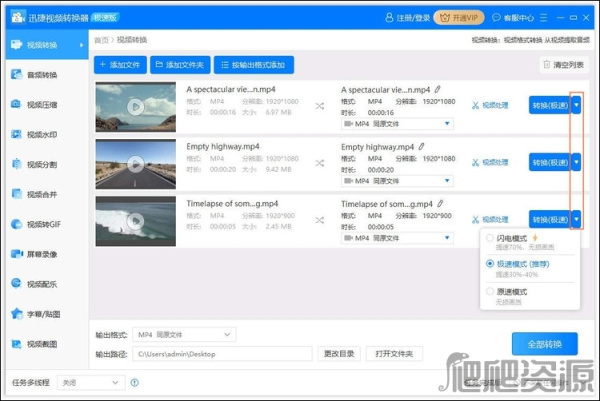Collapse conversion mode arrow for Timelapse row
The width and height of the screenshot is (600, 401).
coord(576,220)
